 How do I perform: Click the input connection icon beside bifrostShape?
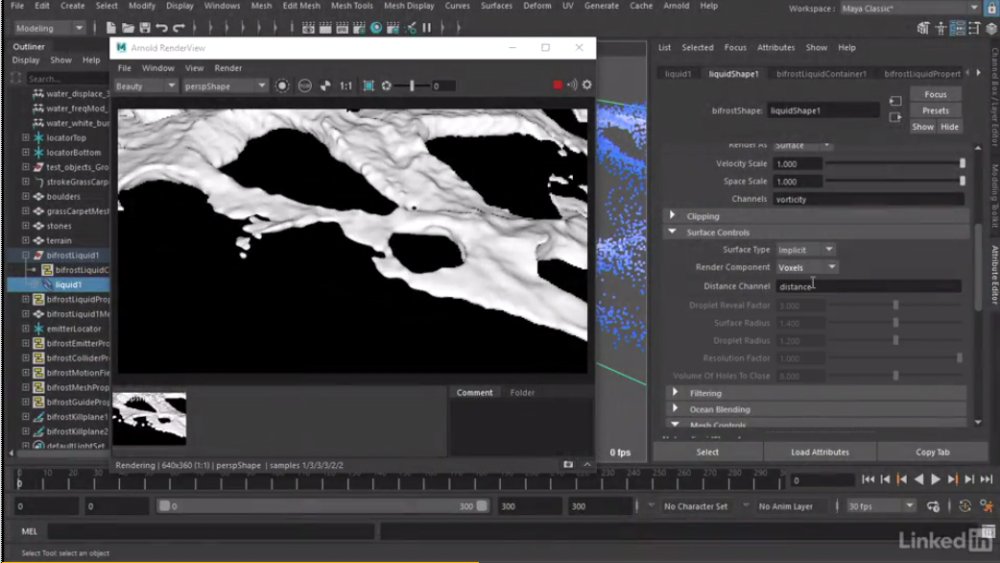[x=895, y=101]
